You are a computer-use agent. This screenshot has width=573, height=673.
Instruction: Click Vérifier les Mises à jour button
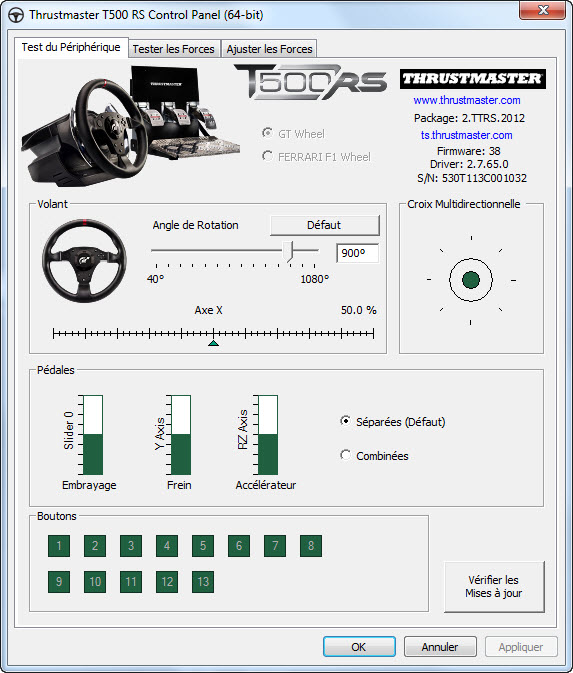494,587
